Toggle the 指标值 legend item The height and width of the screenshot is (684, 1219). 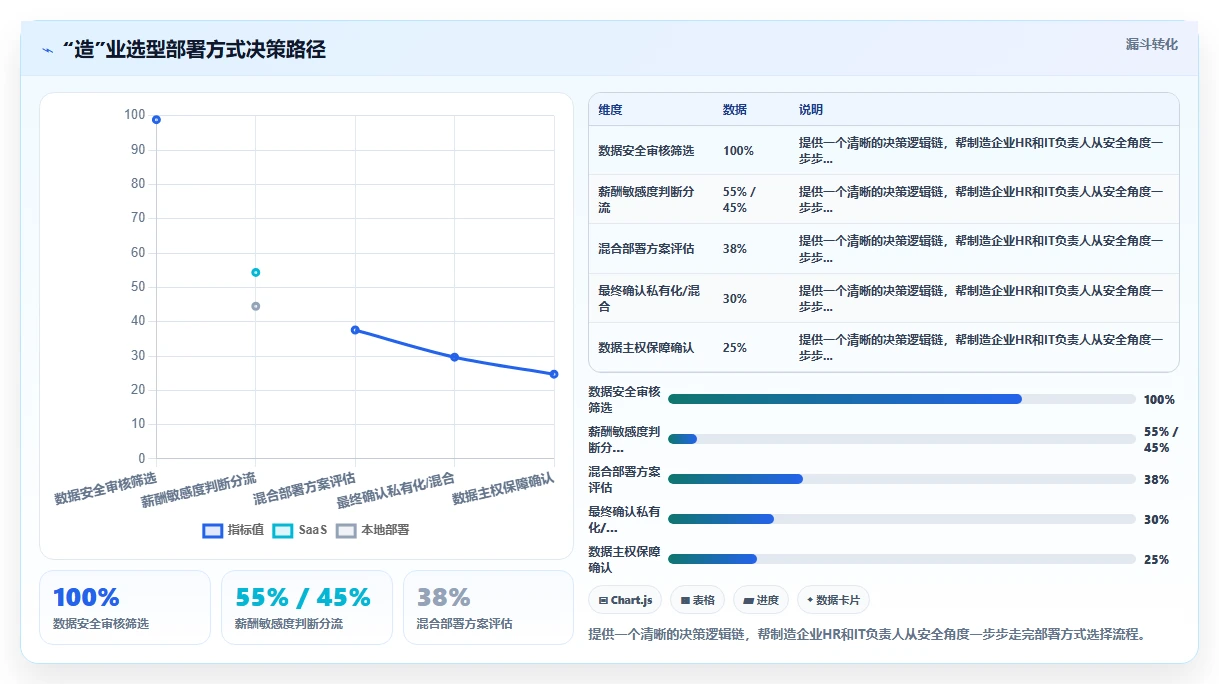pos(233,530)
